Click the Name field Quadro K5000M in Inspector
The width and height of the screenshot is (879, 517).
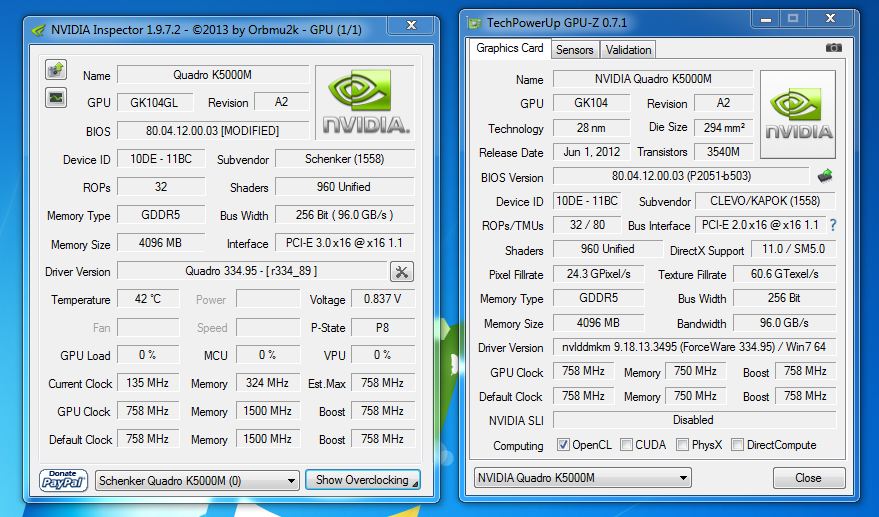[213, 75]
